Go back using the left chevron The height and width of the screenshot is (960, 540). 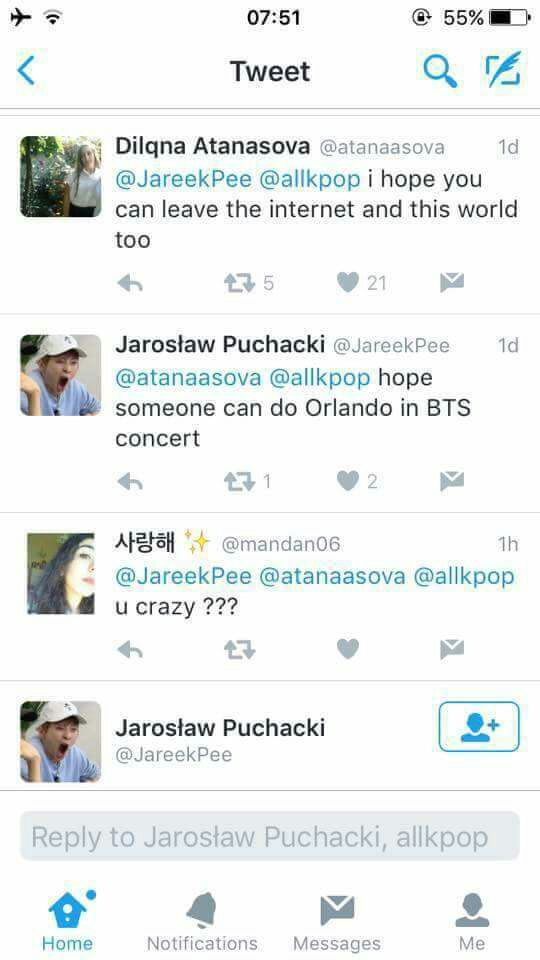click(x=26, y=70)
